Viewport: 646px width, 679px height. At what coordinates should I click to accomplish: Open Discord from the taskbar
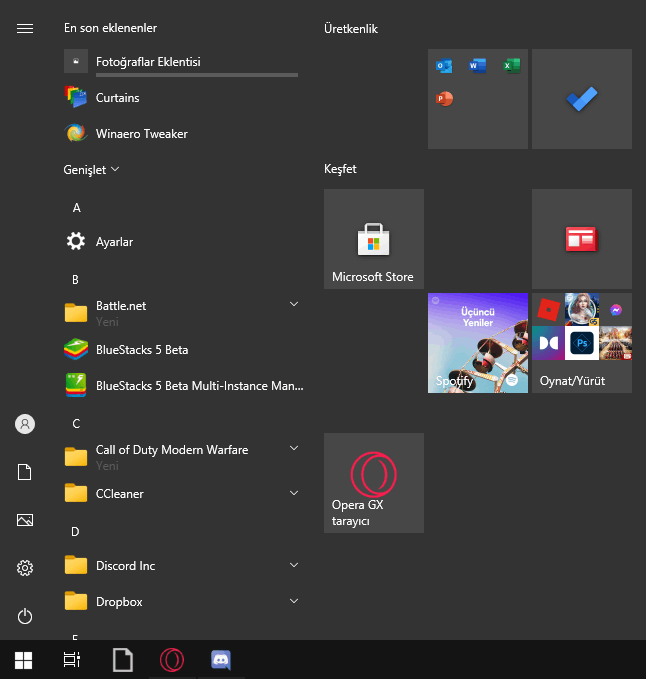221,660
